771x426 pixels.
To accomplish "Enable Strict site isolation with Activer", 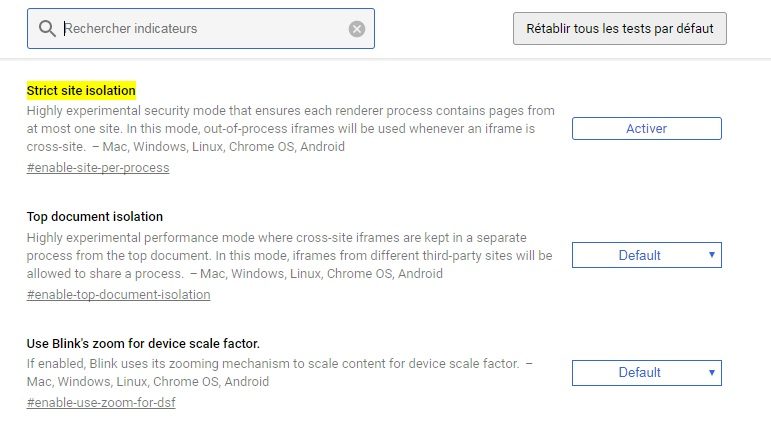I will click(646, 128).
